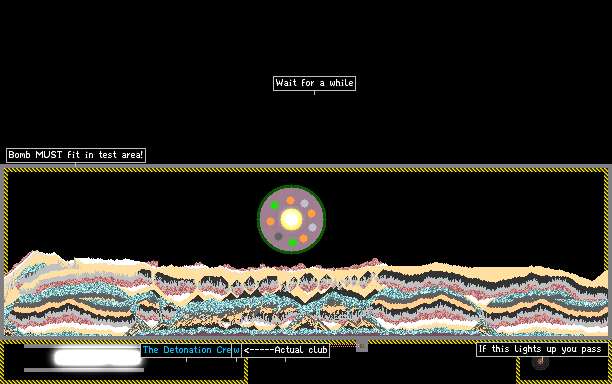The image size is (612, 384).
Task: Click the red dotted wire beside the gray box
Action: tap(343, 346)
